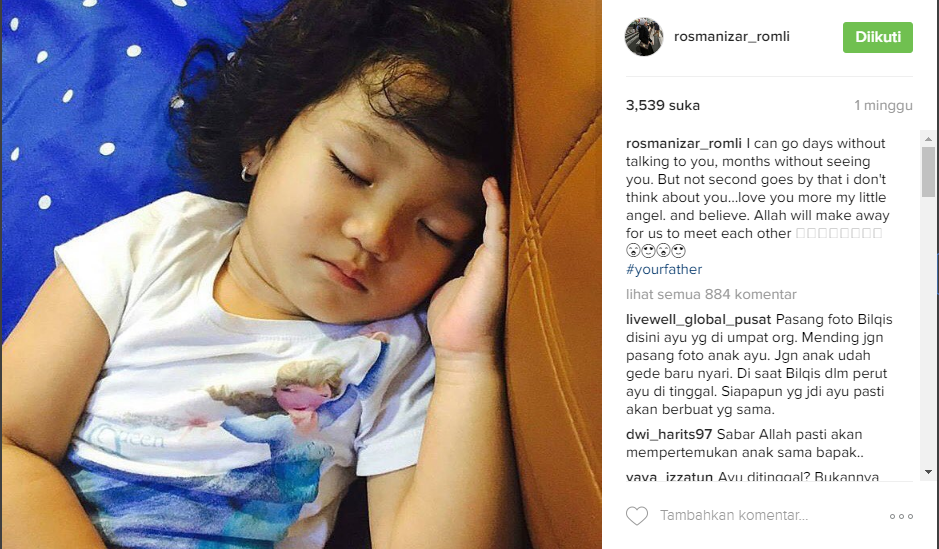
Task: Open rosmanizar_romli profile avatar picture
Action: pyautogui.click(x=644, y=37)
